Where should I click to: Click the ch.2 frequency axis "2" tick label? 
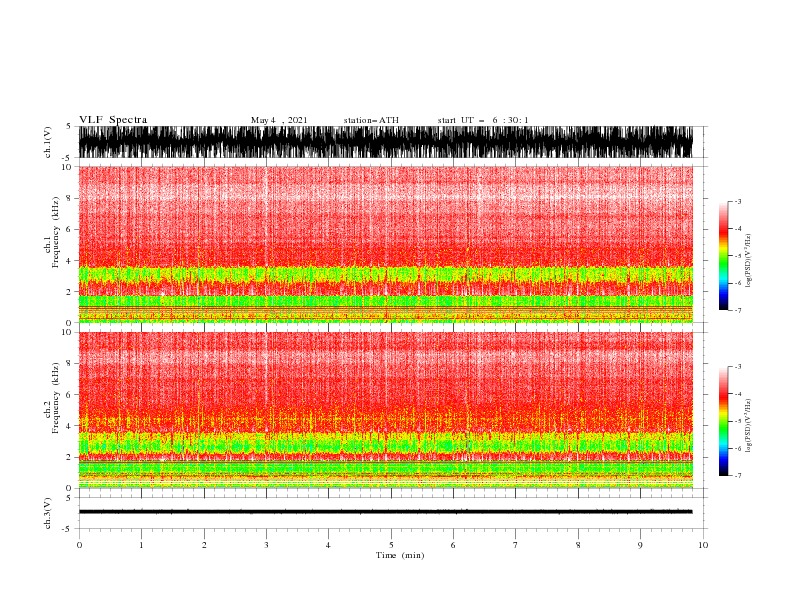pyautogui.click(x=69, y=457)
